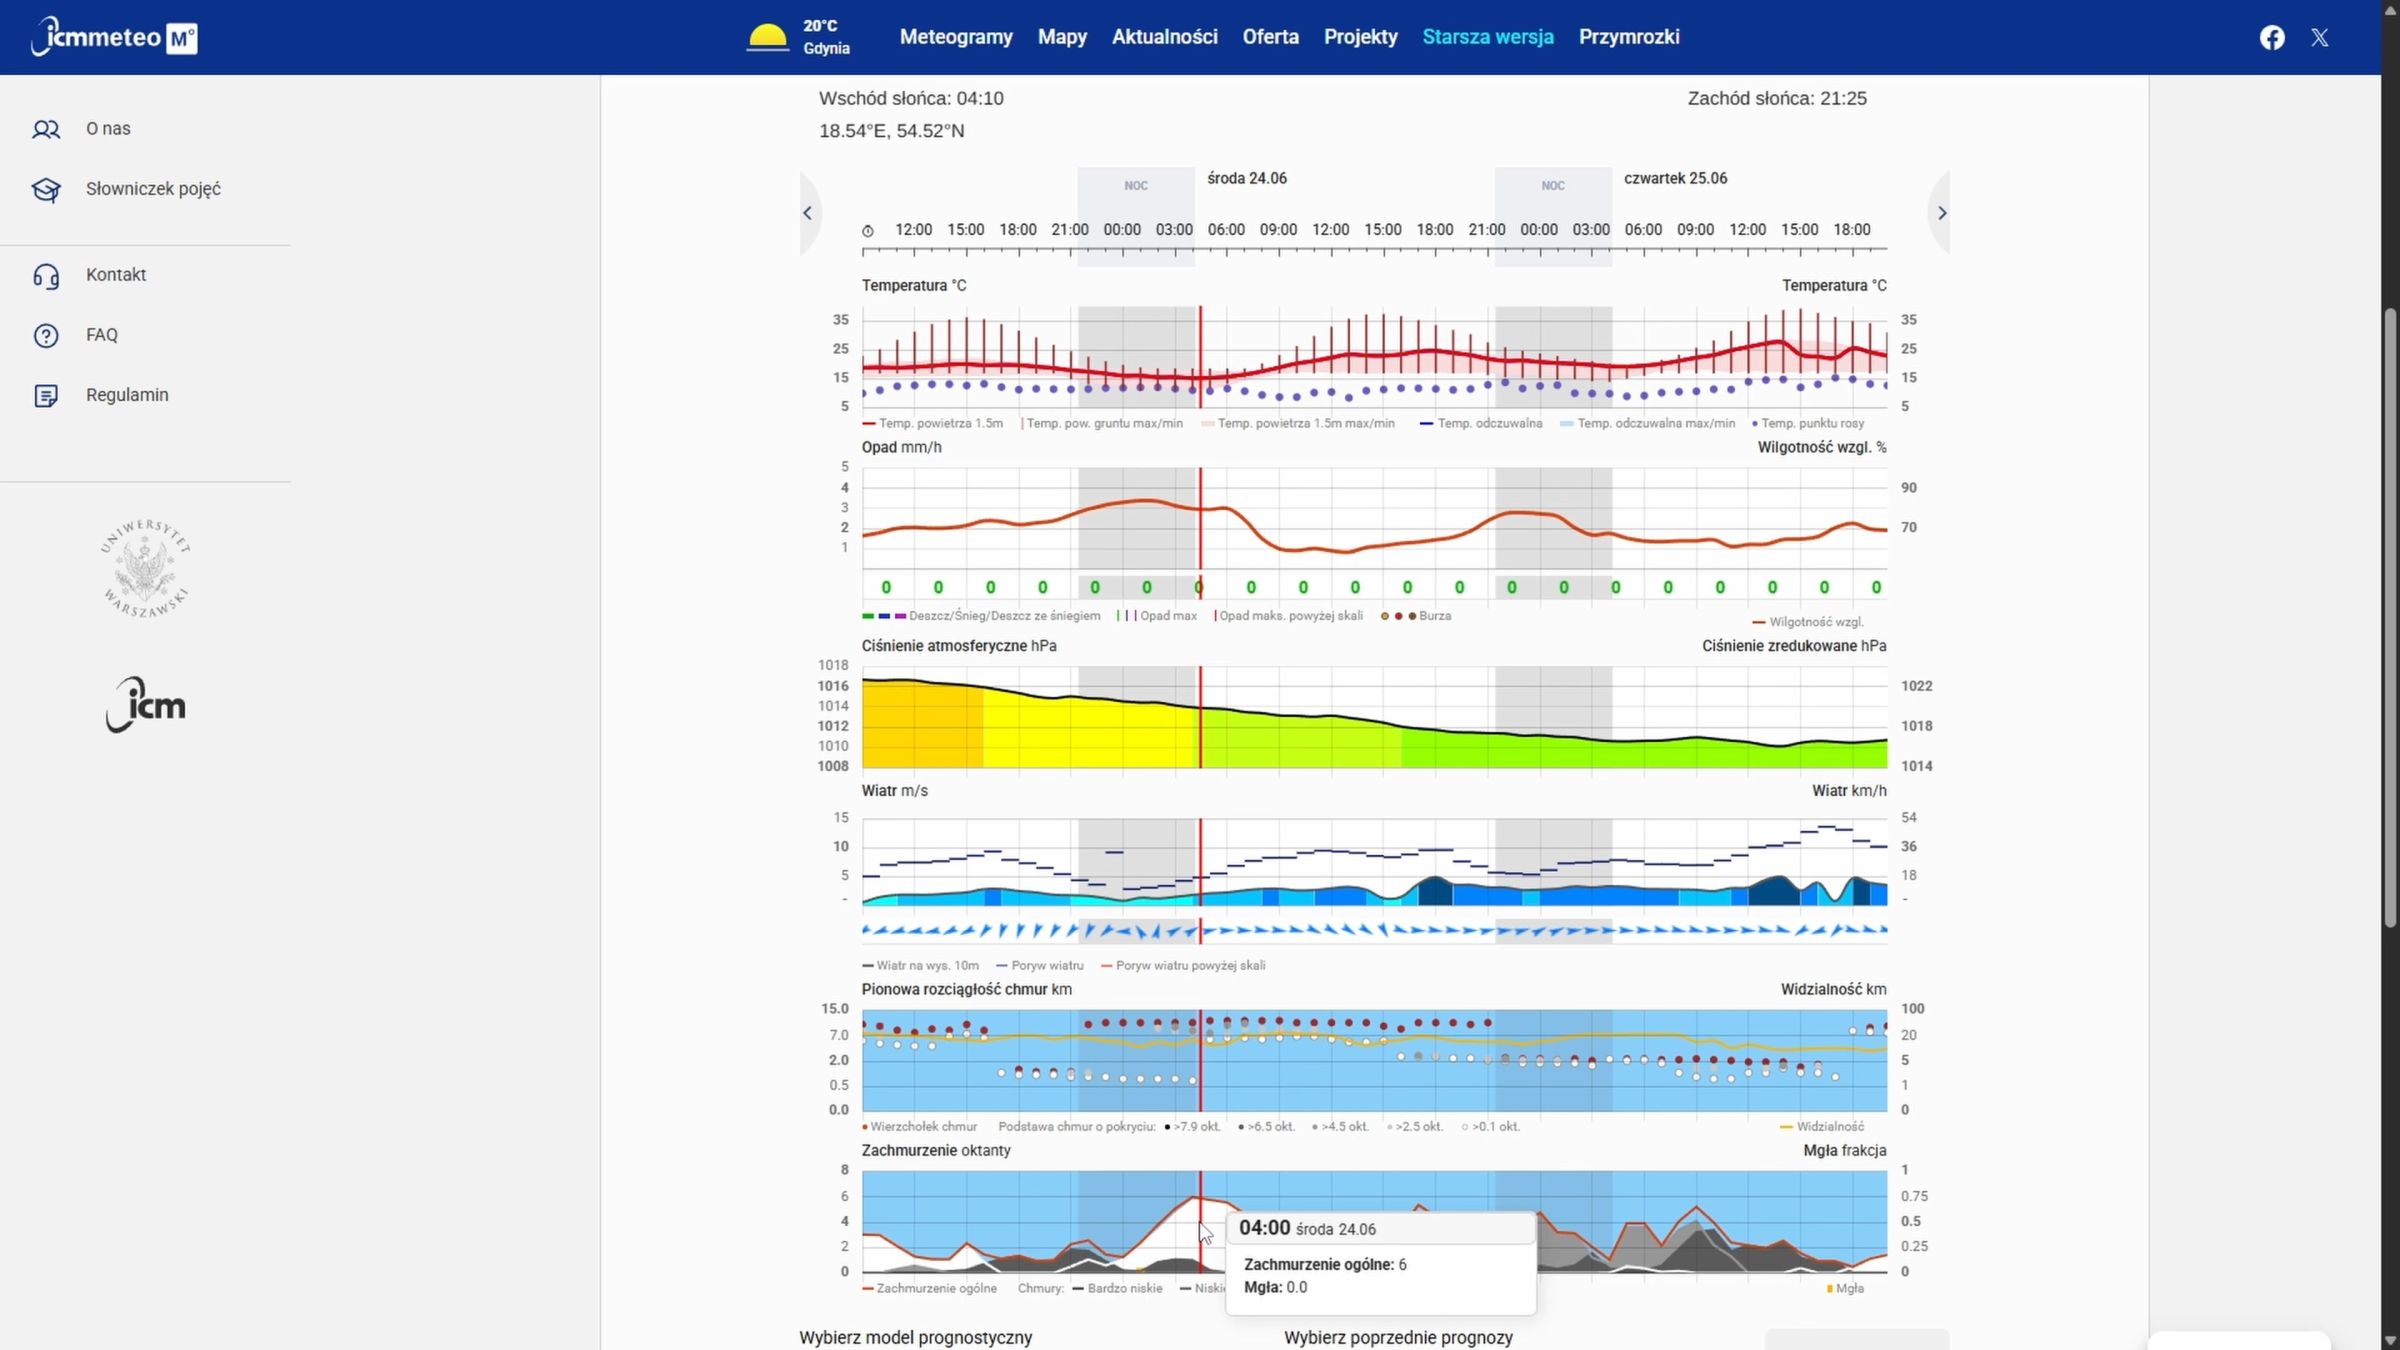Open the Meteogramy menu
This screenshot has width=2400, height=1350.
pyautogui.click(x=956, y=37)
